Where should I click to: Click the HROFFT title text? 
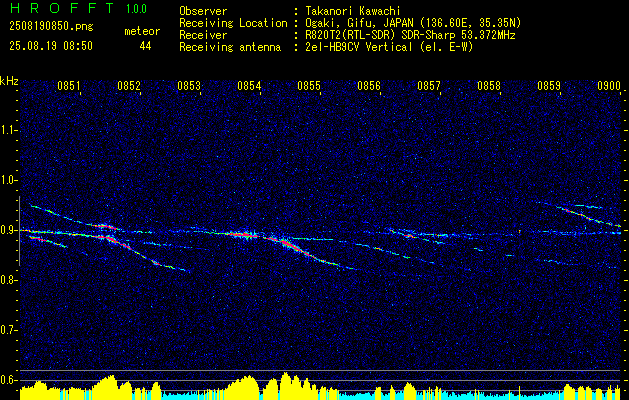[62, 9]
